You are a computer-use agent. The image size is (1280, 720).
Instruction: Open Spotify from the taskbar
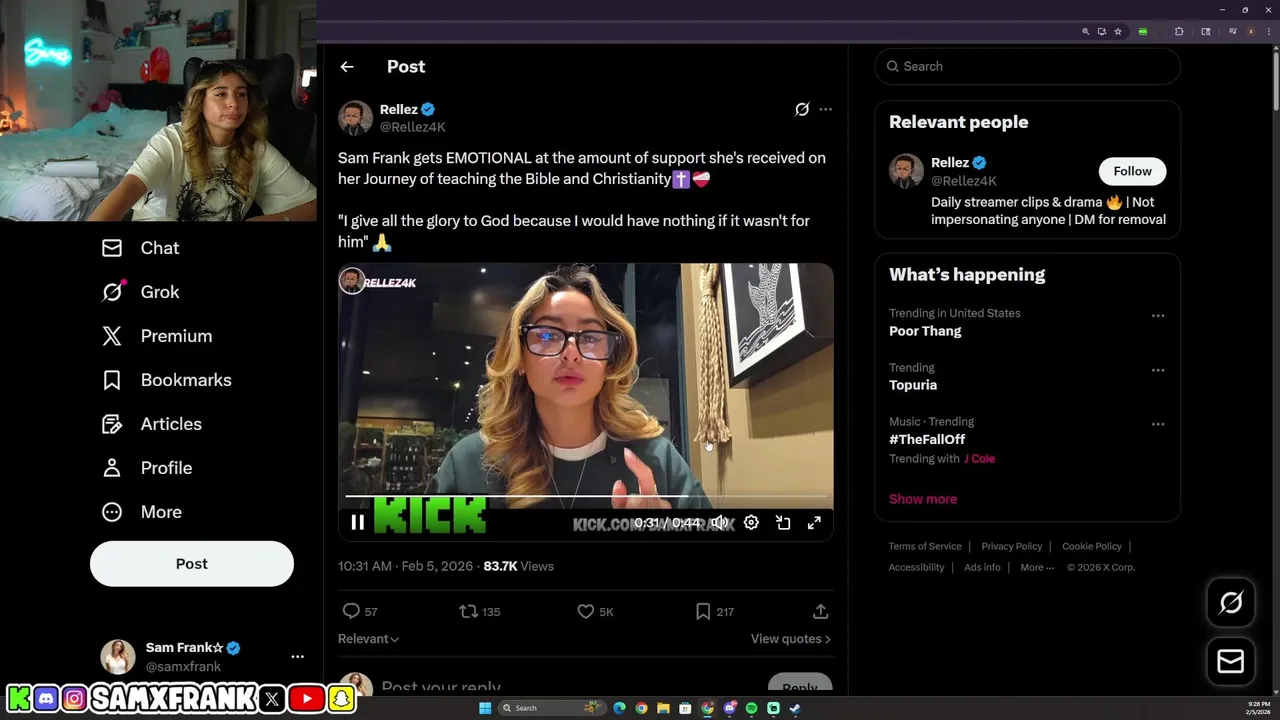pos(751,708)
